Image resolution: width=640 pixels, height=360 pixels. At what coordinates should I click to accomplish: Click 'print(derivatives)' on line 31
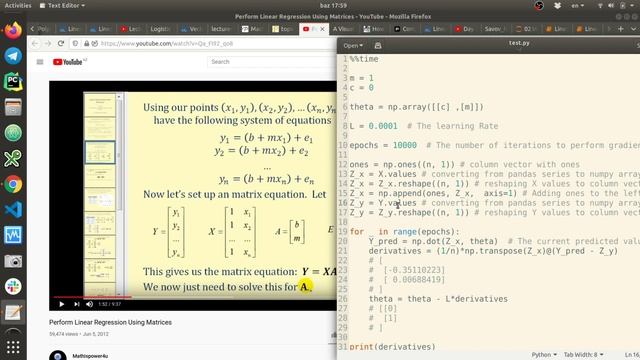(x=392, y=347)
